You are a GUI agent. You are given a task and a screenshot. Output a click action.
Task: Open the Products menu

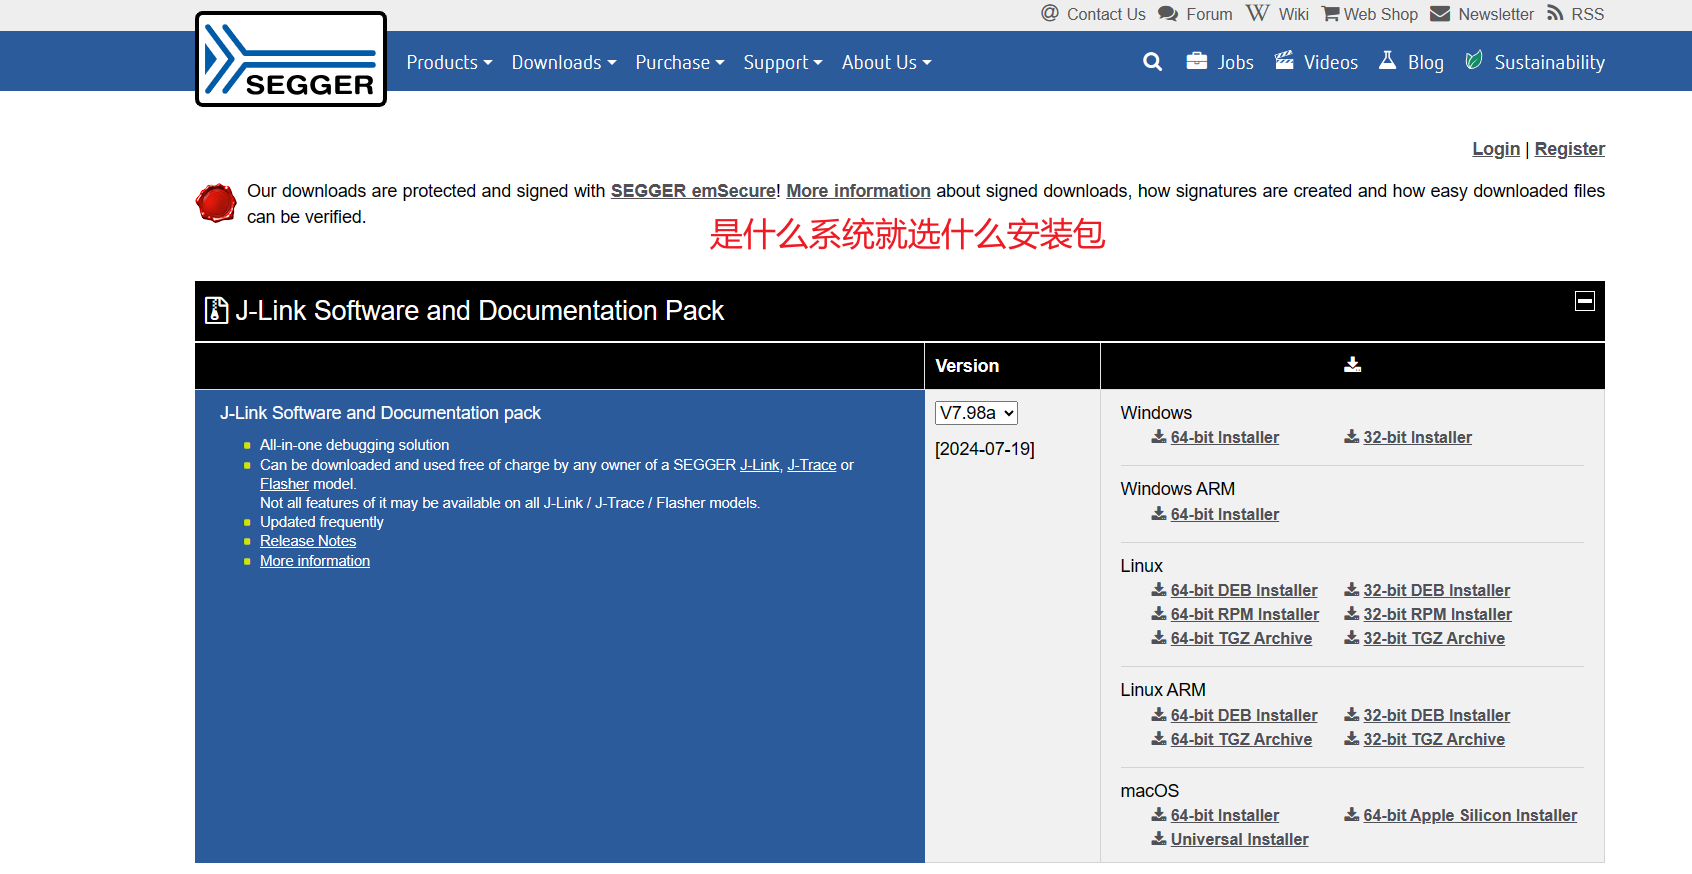(449, 62)
